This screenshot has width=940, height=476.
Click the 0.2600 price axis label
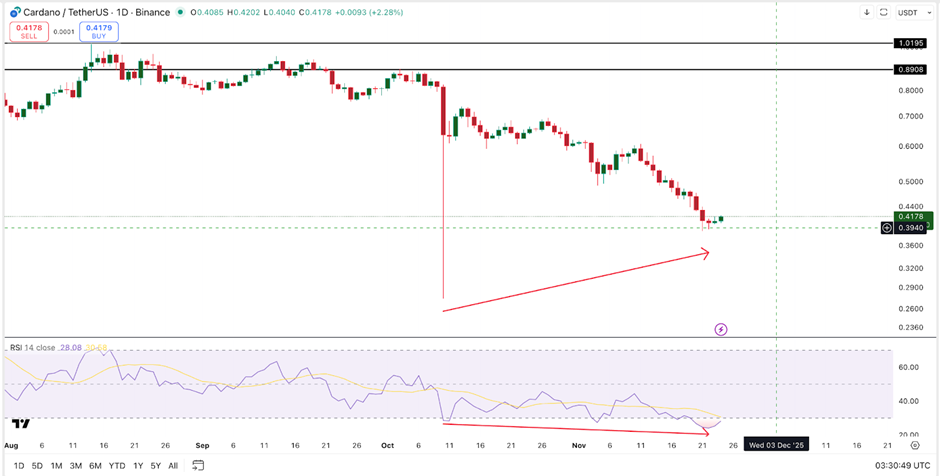point(910,309)
